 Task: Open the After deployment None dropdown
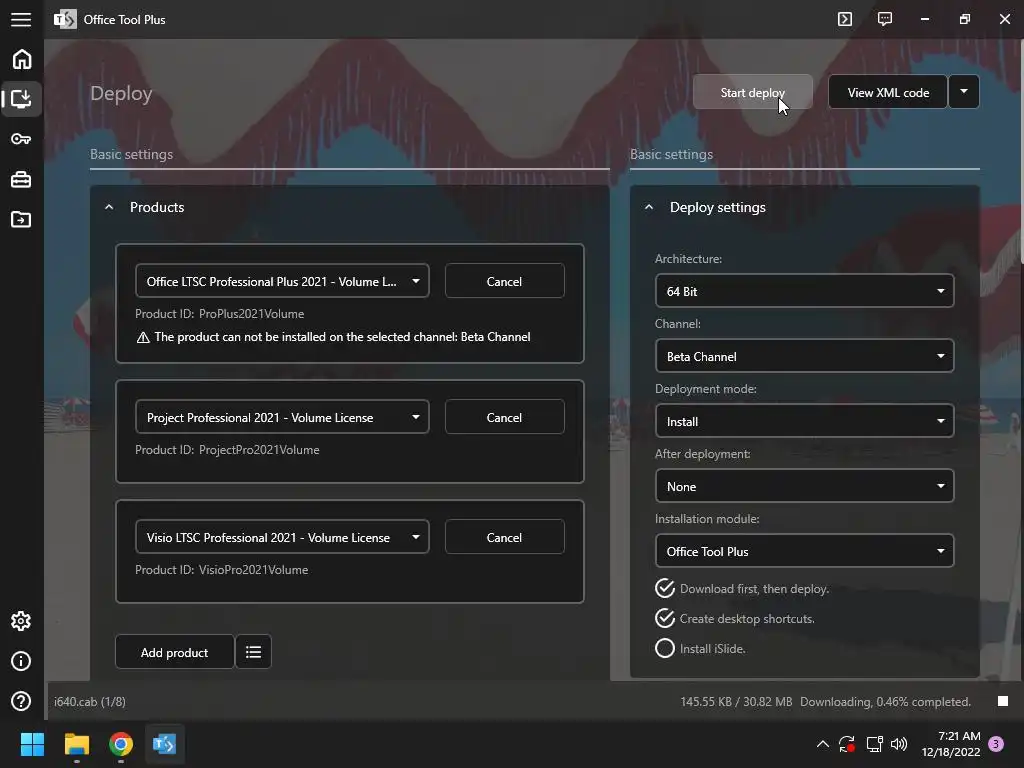click(x=804, y=487)
